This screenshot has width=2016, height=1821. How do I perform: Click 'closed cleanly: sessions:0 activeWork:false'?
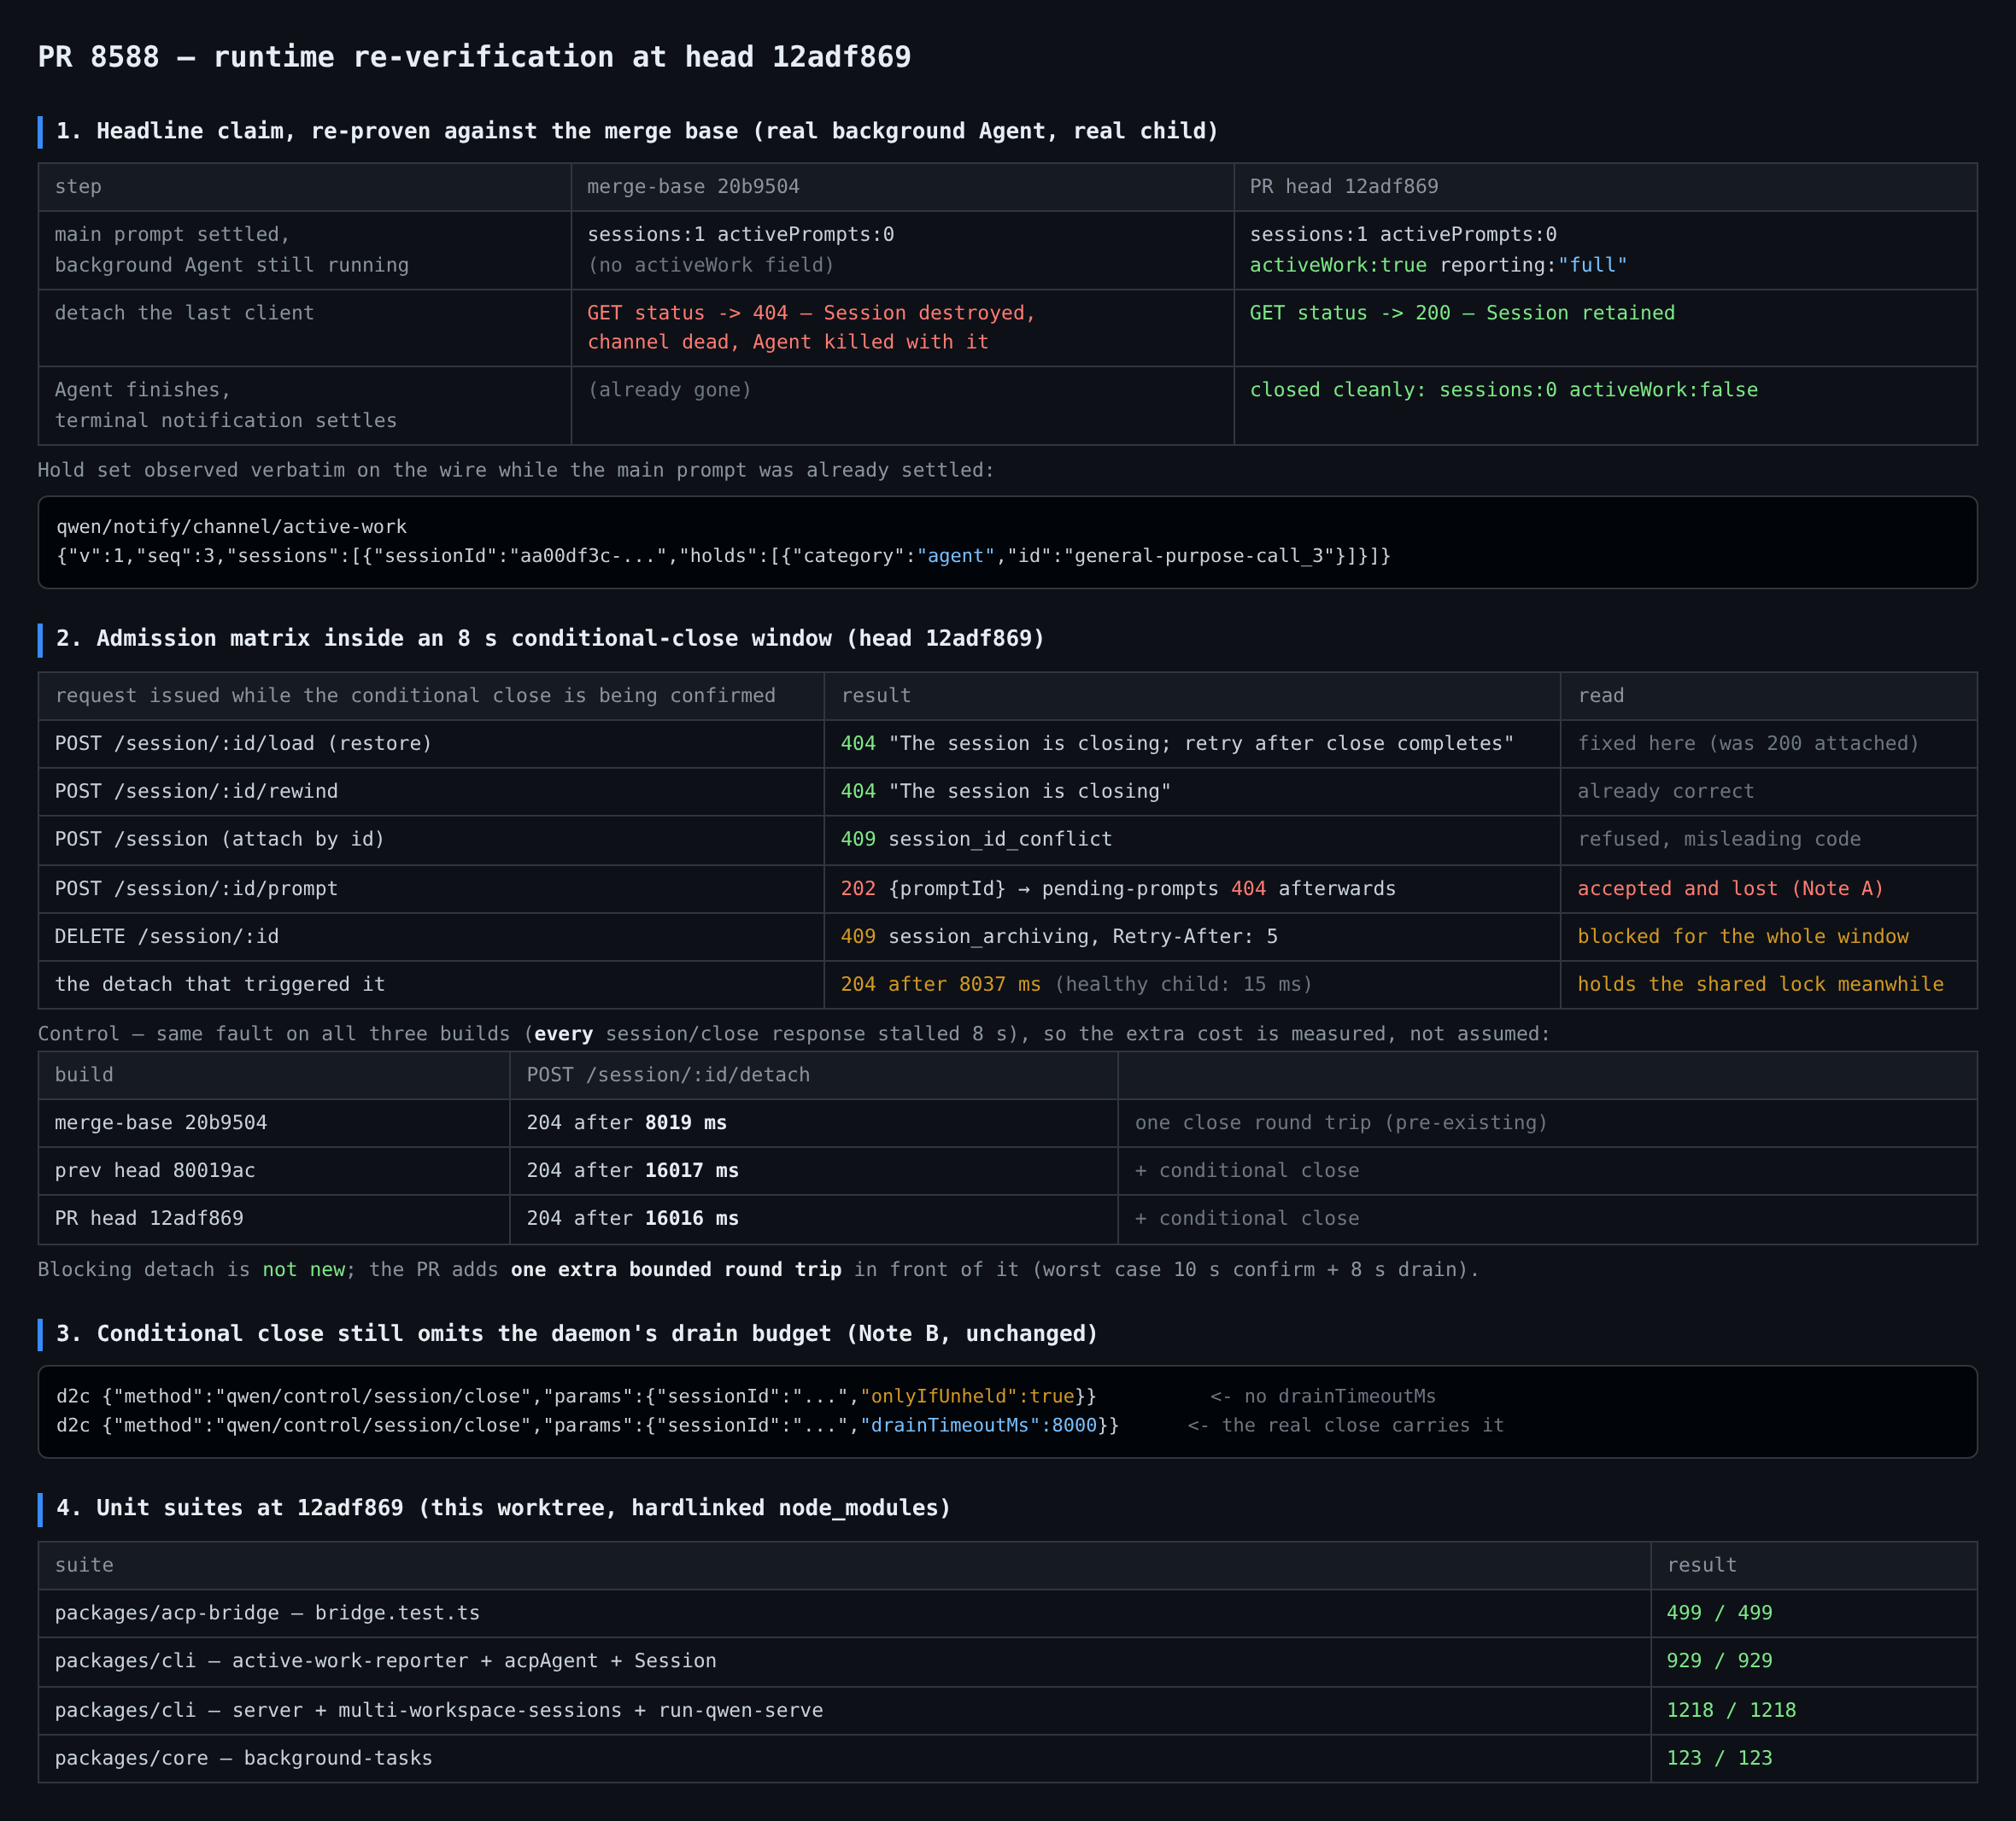tap(1503, 390)
